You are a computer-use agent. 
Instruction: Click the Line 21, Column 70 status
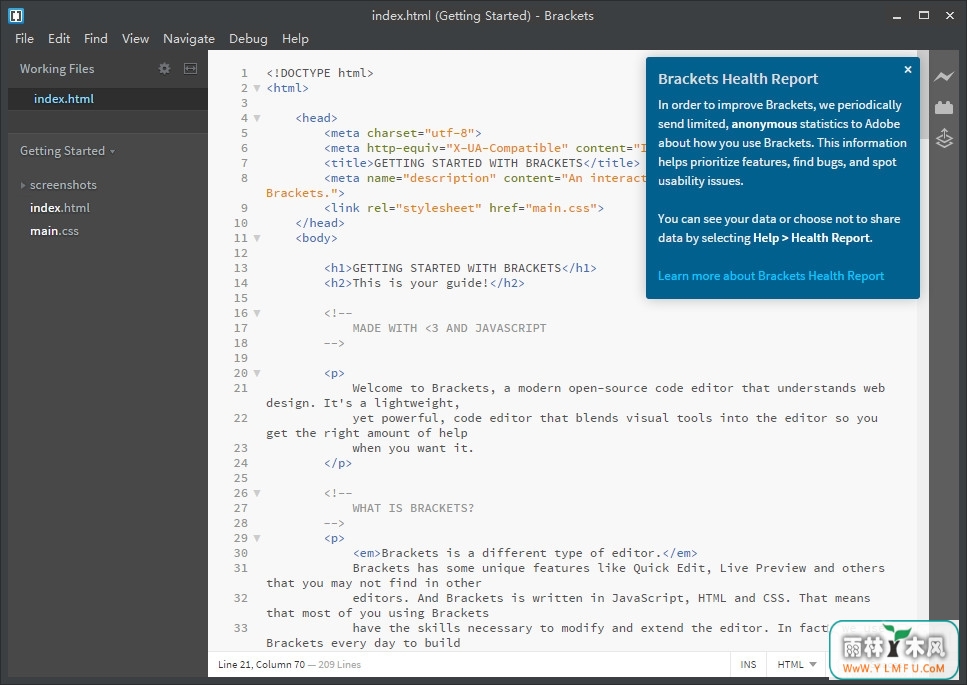(x=261, y=664)
